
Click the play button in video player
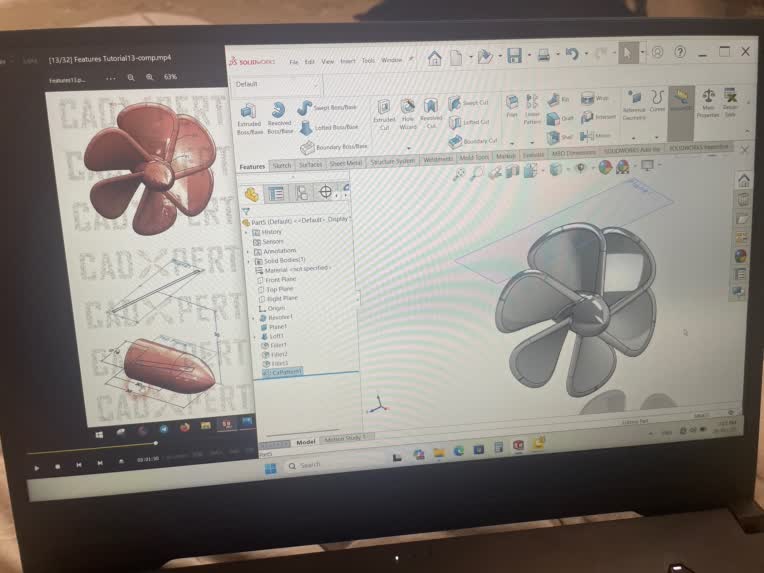(37, 468)
